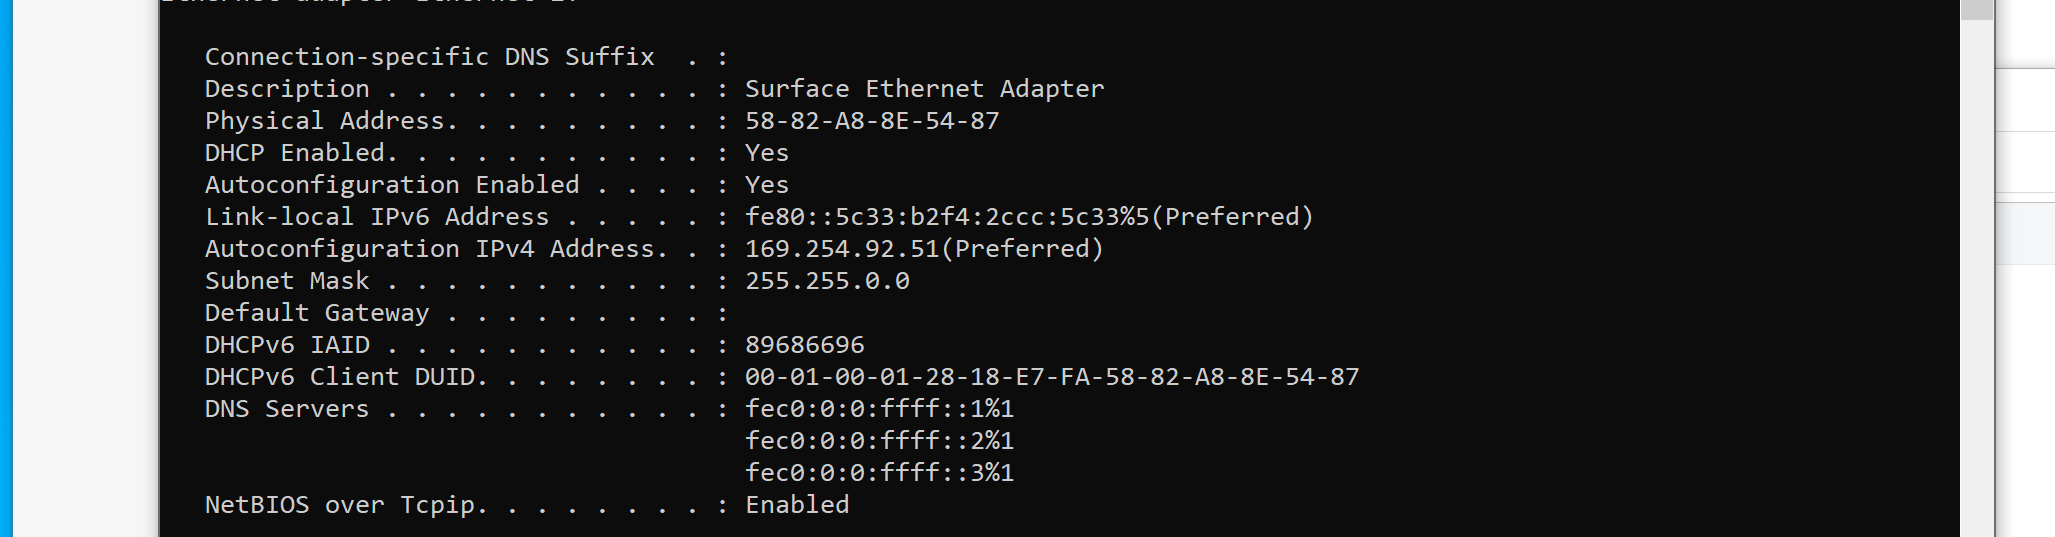Click the DHCPv6 IAID number 89686696
This screenshot has width=2055, height=537.
pyautogui.click(x=804, y=345)
